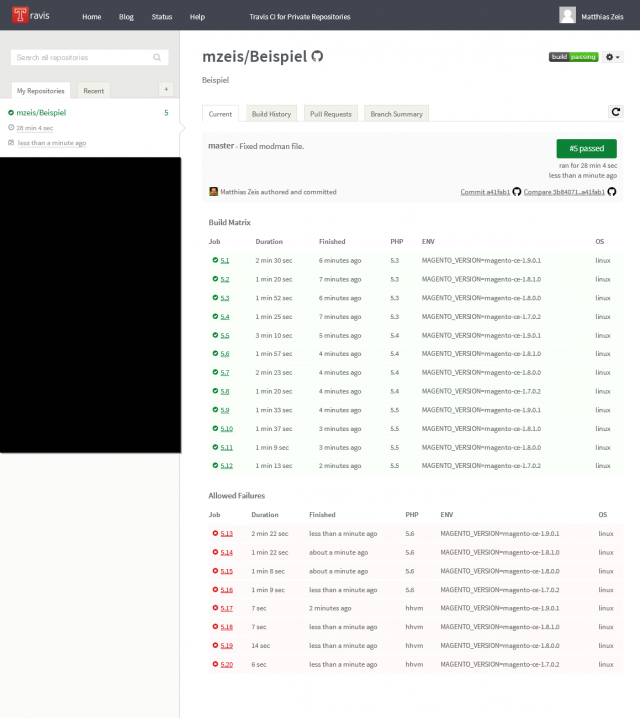Click the green status icon of job 5.7
Viewport: 640px width, 718px height.
pos(215,372)
